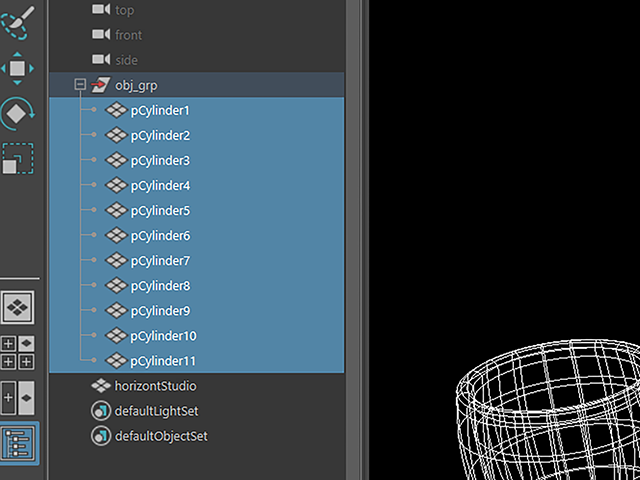Click mesh icon beside pCylinder6
Screen dimensions: 640x480
(116, 235)
